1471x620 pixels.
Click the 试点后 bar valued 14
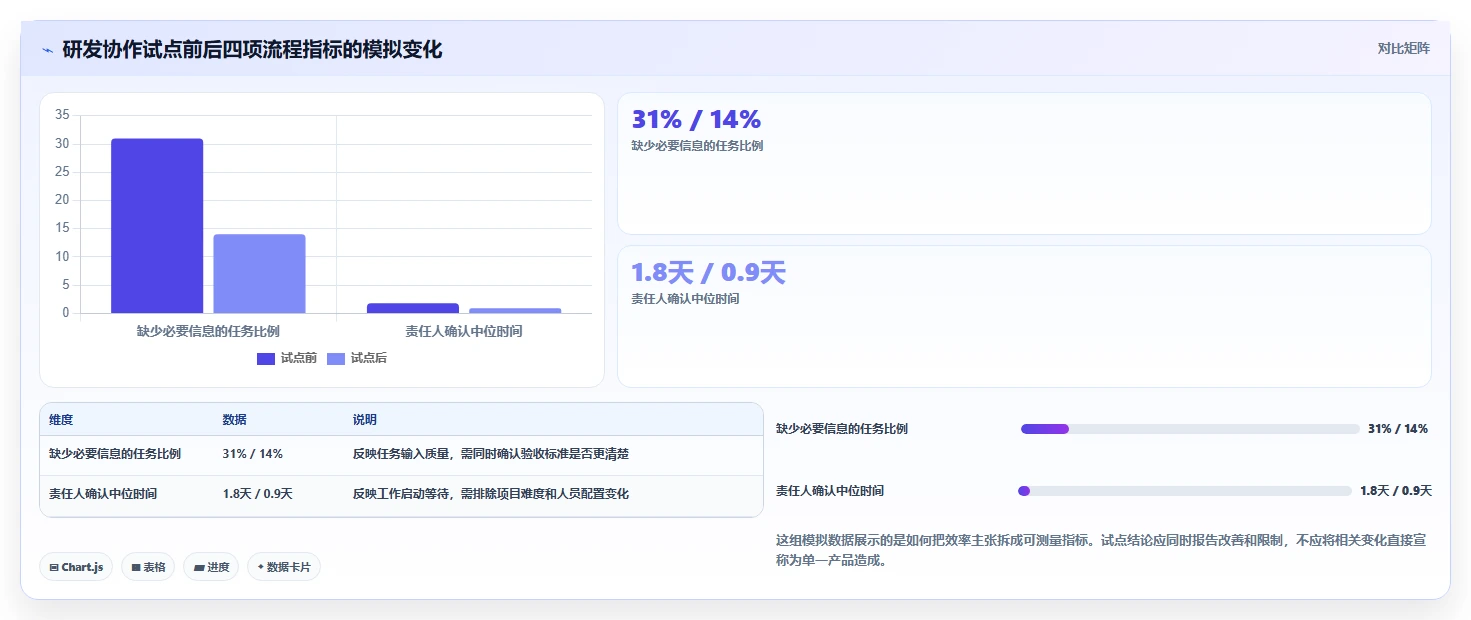[259, 274]
